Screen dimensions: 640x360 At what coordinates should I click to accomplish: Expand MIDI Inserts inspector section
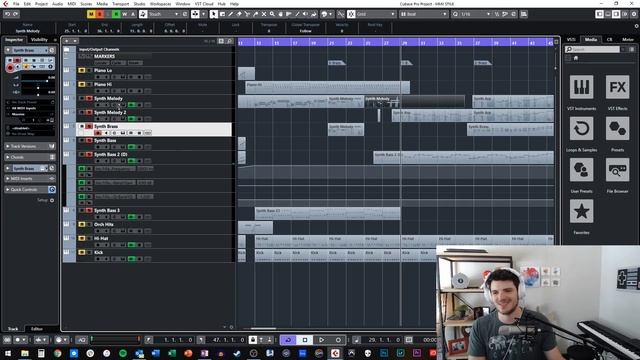(30, 178)
